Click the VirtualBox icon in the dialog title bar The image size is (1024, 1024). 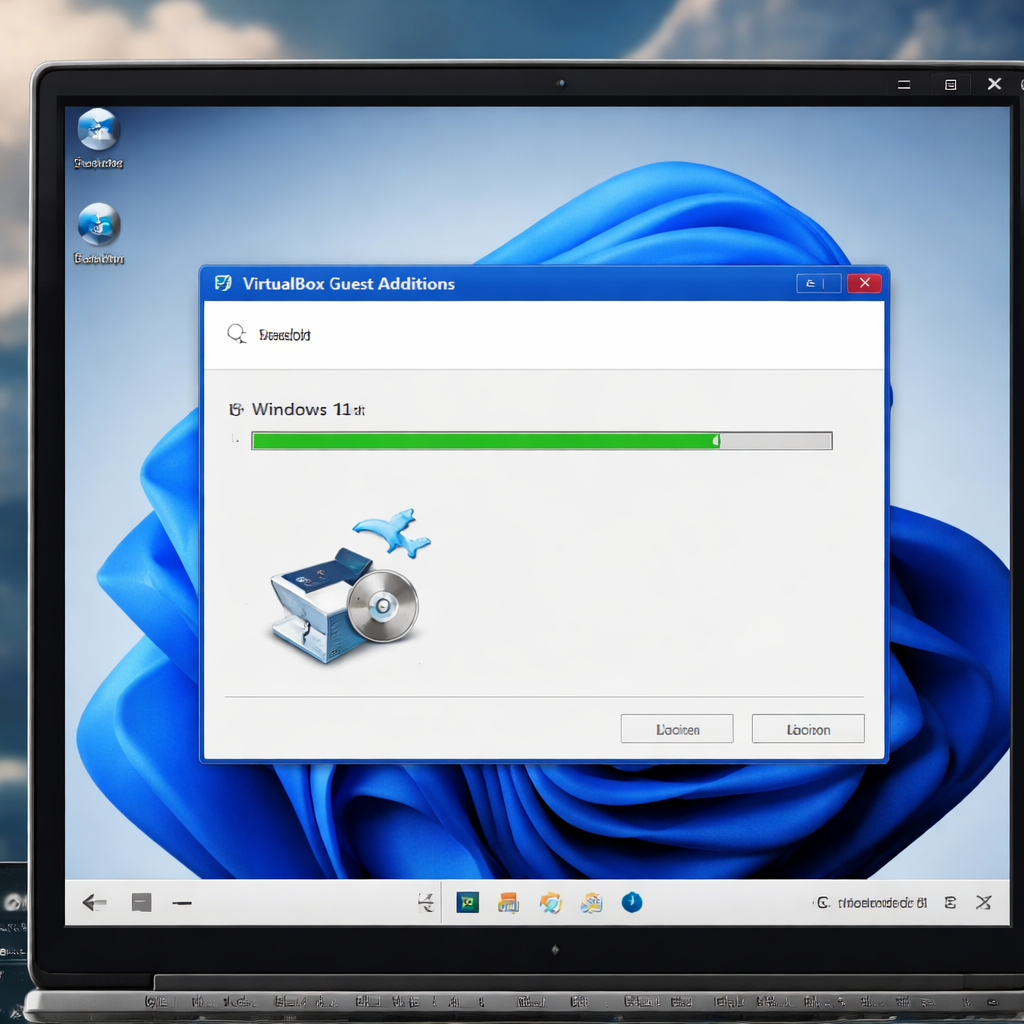click(224, 283)
